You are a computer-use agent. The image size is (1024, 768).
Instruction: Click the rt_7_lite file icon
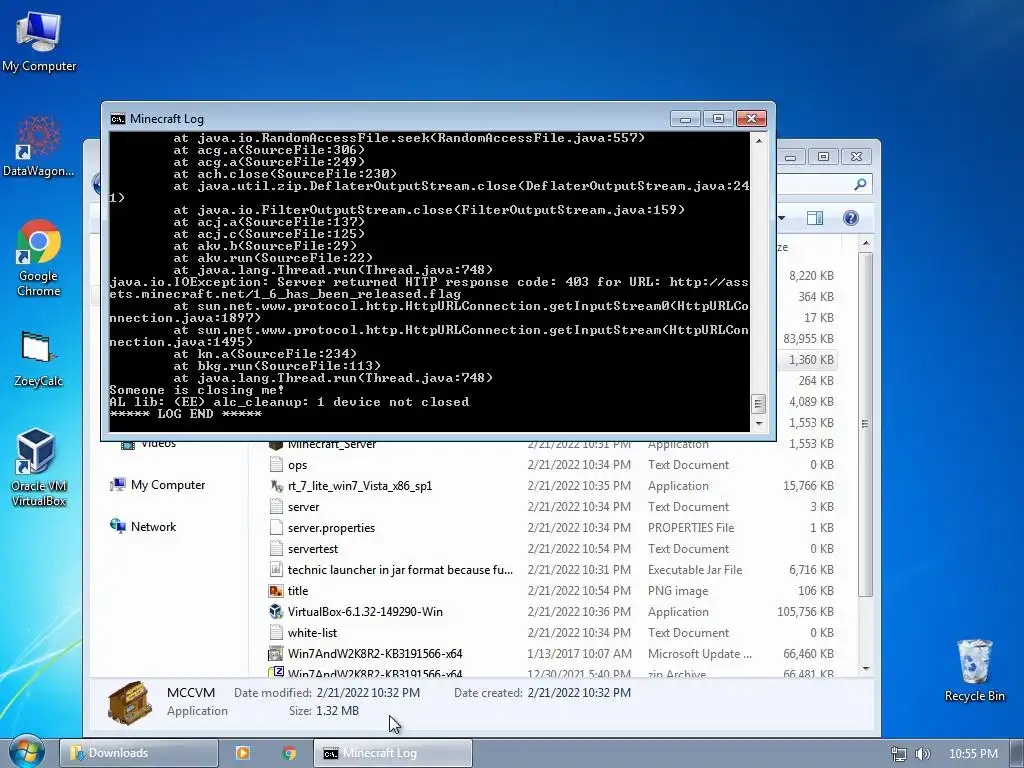tap(276, 486)
